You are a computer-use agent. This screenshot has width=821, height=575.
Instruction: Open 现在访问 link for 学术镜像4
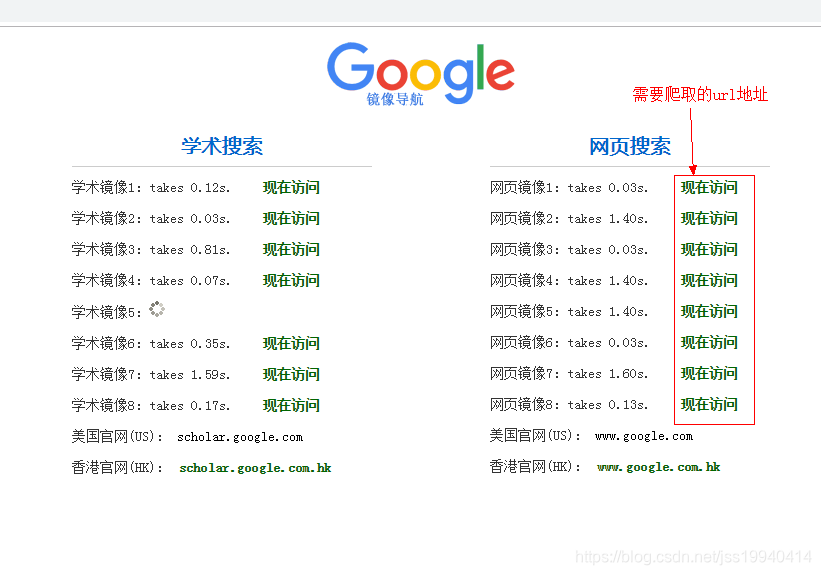tap(291, 280)
